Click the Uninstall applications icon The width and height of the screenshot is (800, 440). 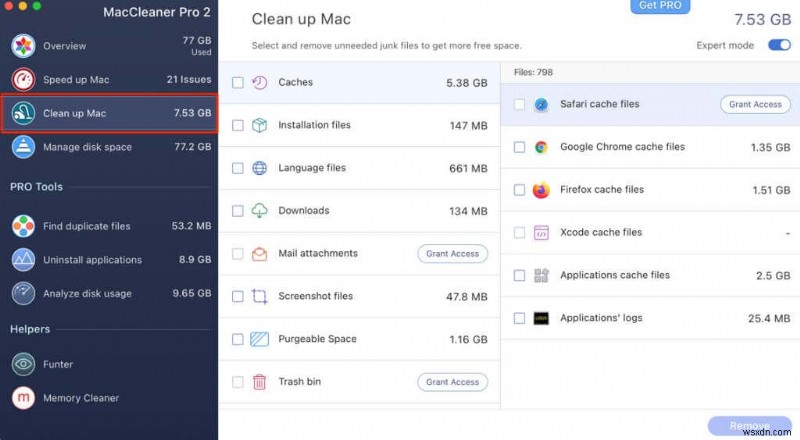coord(23,260)
